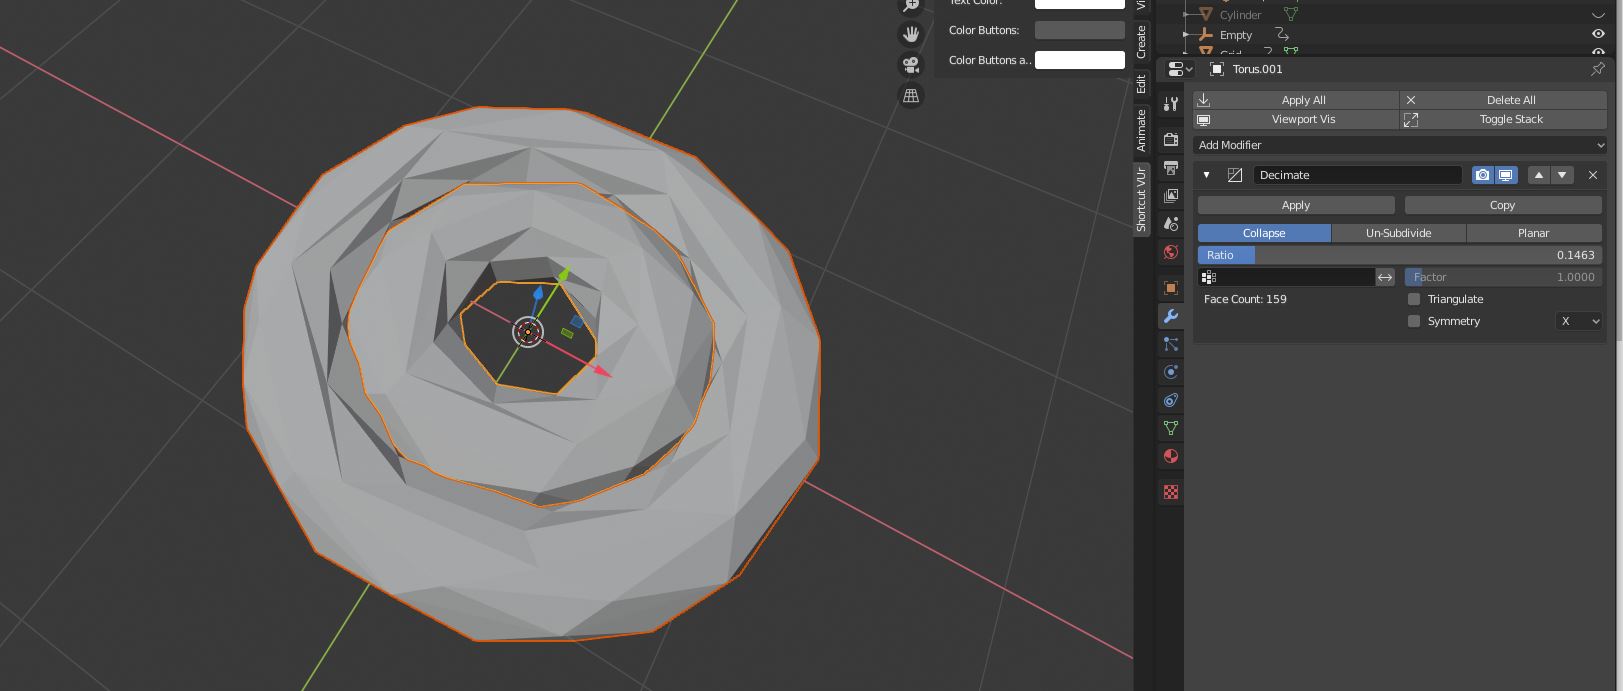This screenshot has width=1623, height=691.
Task: Open the World properties globe icon
Action: point(1171,252)
